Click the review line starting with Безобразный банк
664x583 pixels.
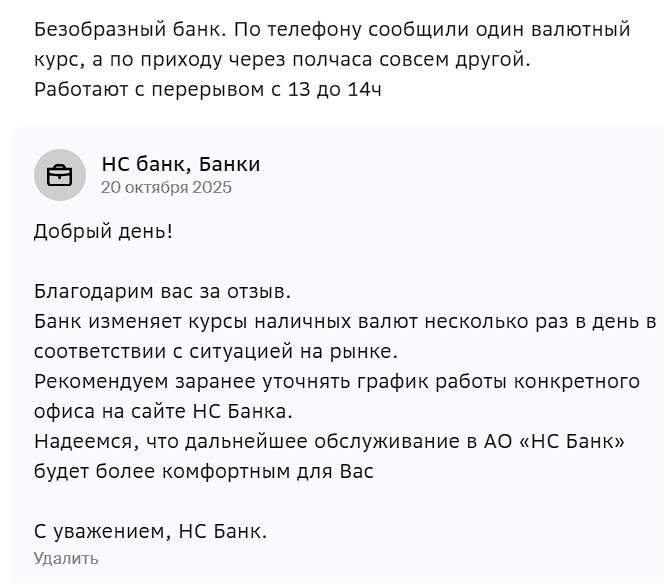332,30
